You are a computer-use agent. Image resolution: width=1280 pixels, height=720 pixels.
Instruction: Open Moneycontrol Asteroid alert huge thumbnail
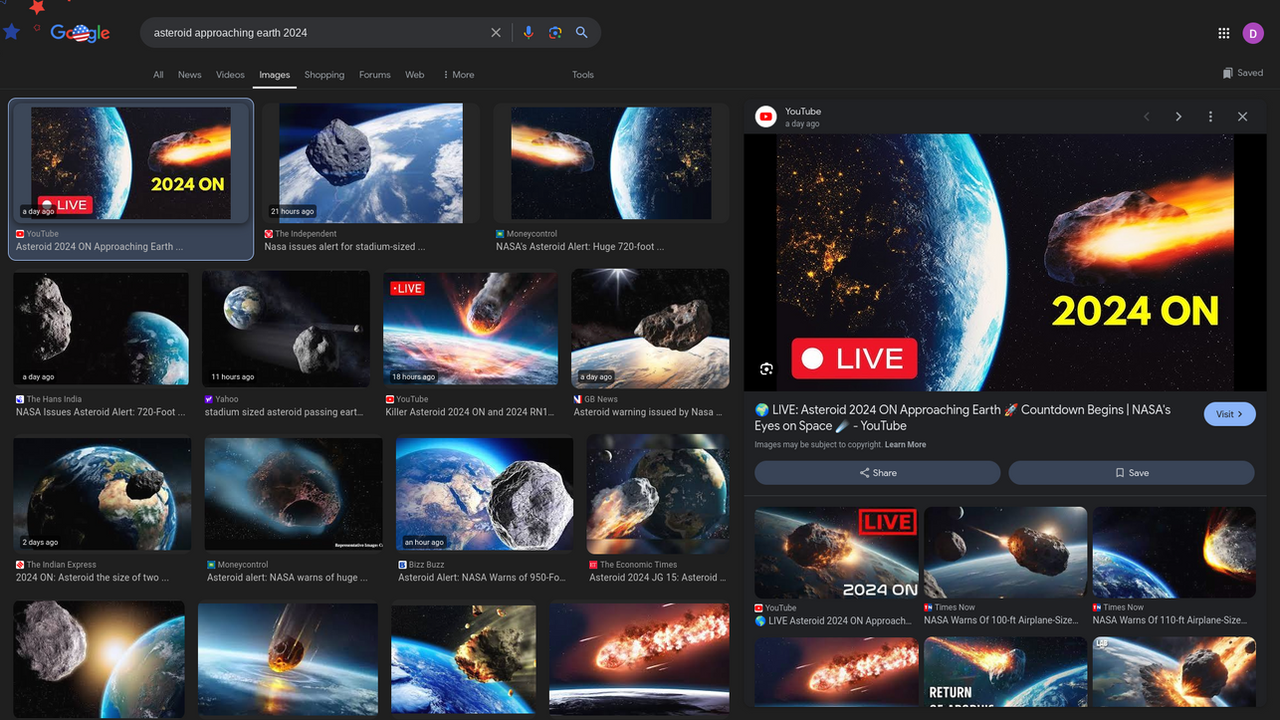[x=293, y=494]
